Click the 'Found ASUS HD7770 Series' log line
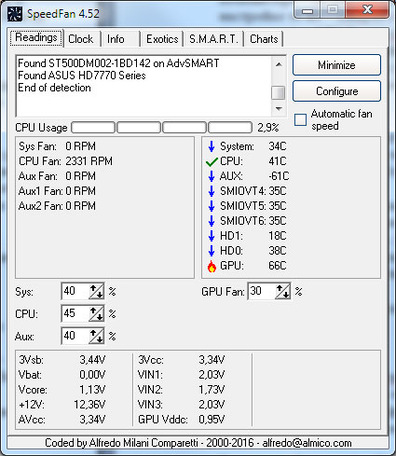 82,76
